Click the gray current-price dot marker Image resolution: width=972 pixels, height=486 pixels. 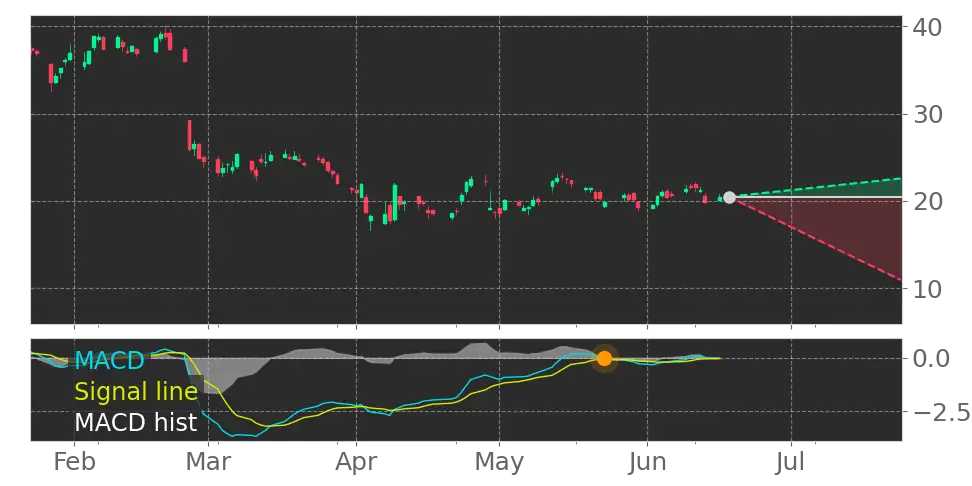730,198
